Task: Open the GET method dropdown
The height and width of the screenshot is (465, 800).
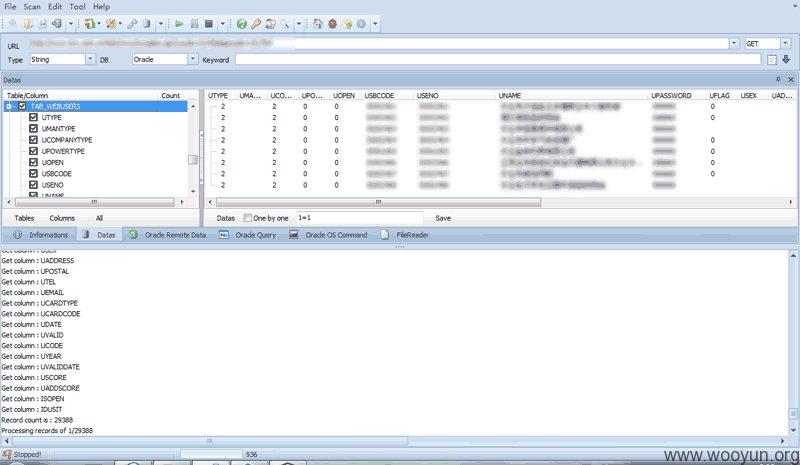Action: tap(786, 43)
